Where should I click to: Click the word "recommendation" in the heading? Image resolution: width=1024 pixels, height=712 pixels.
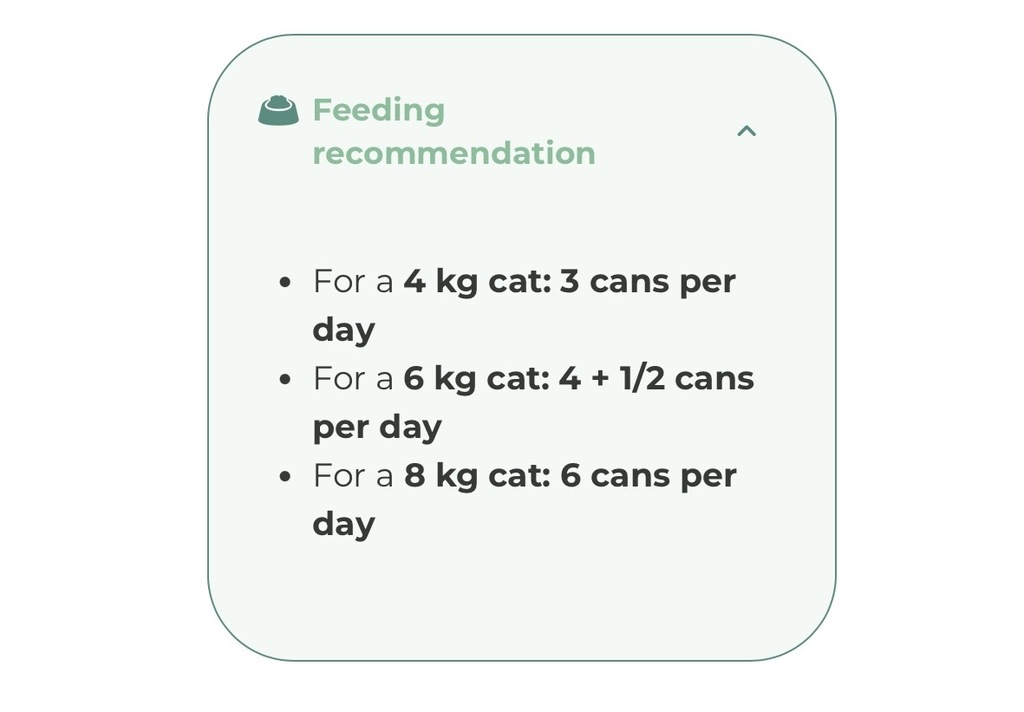coord(453,153)
